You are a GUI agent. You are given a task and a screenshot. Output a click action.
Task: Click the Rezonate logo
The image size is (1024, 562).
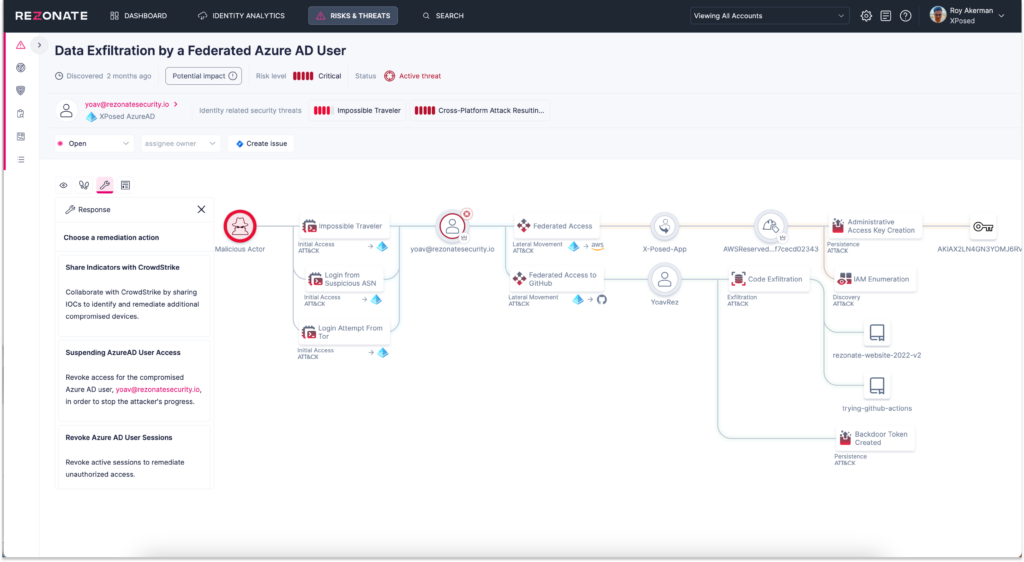51,16
